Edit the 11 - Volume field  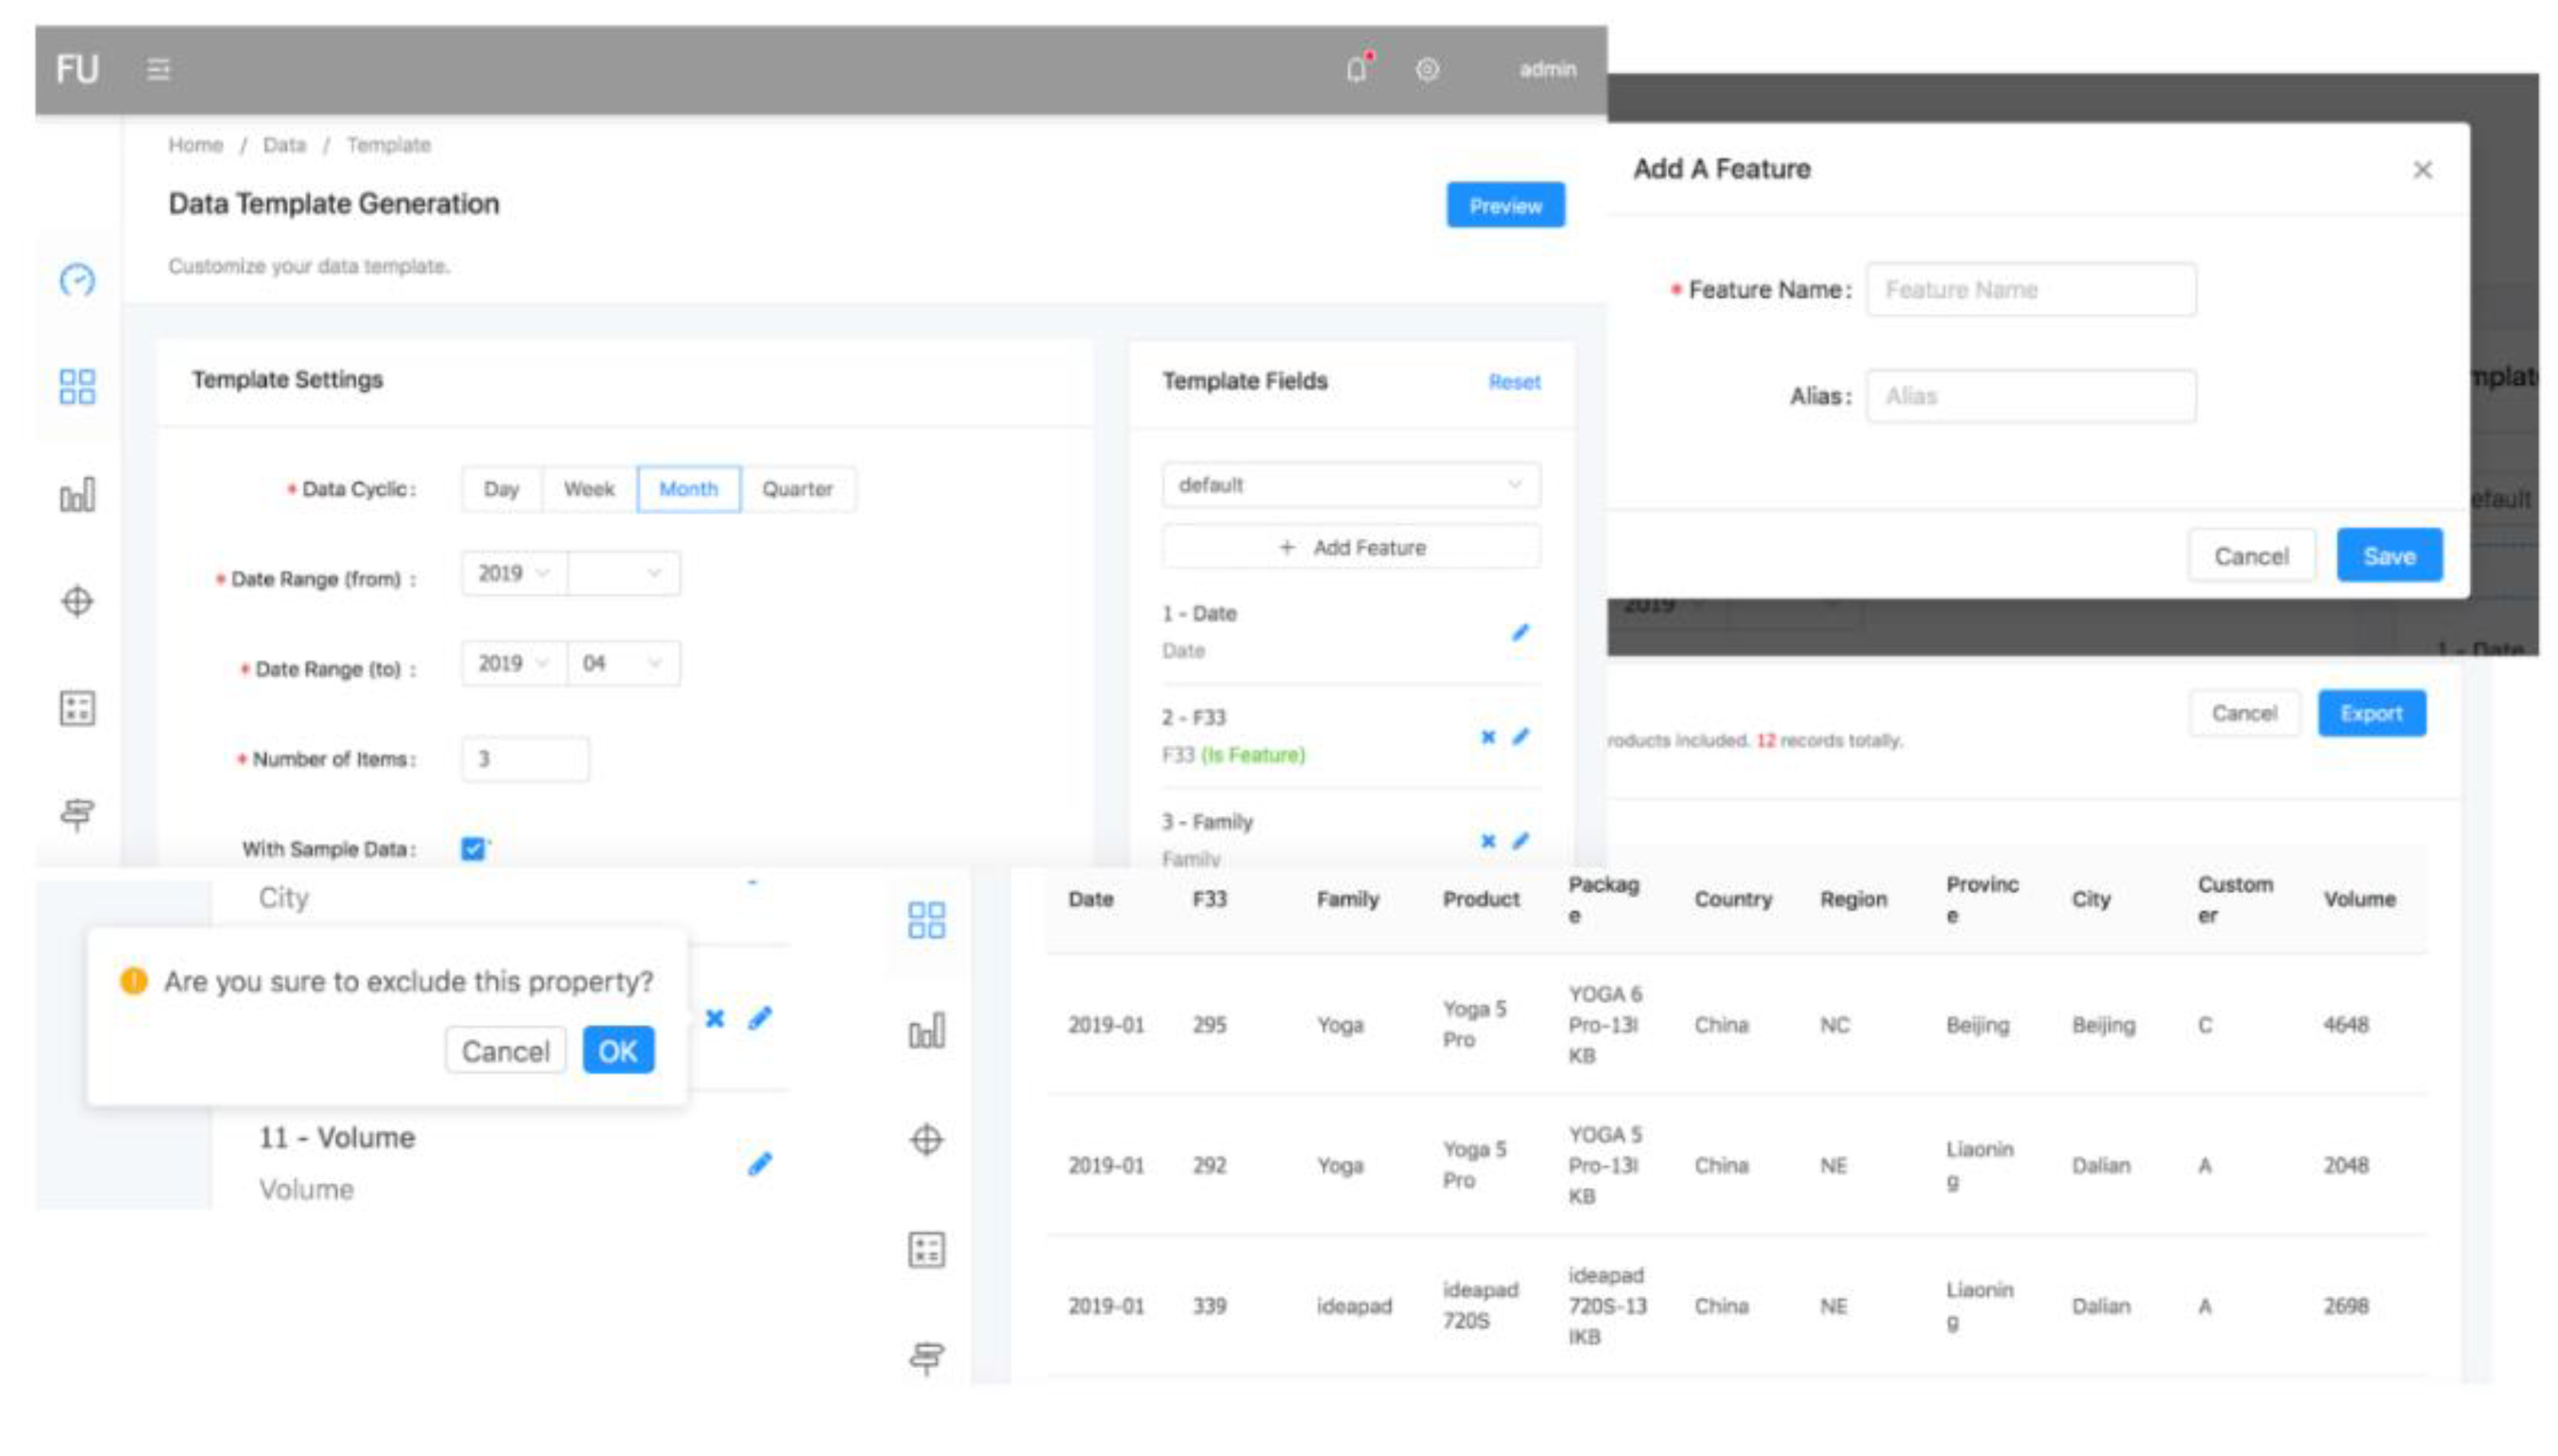tap(760, 1163)
